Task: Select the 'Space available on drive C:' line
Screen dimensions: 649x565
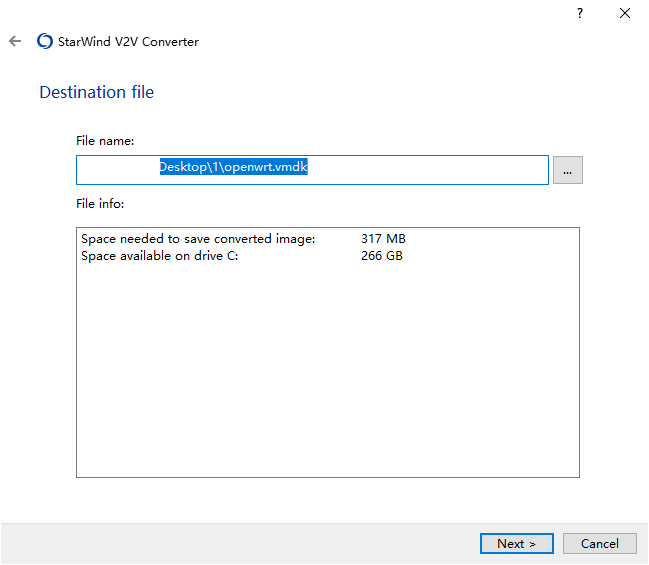Action: 159,256
